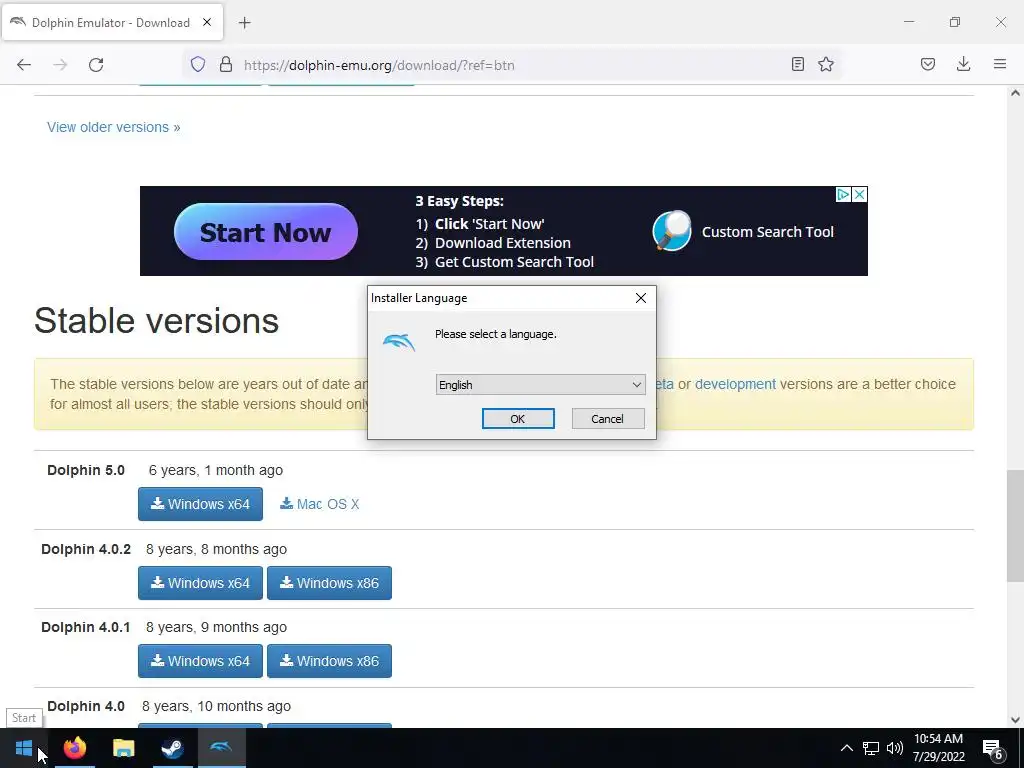
Task: Open the Firefox hamburger menu
Action: click(1000, 65)
